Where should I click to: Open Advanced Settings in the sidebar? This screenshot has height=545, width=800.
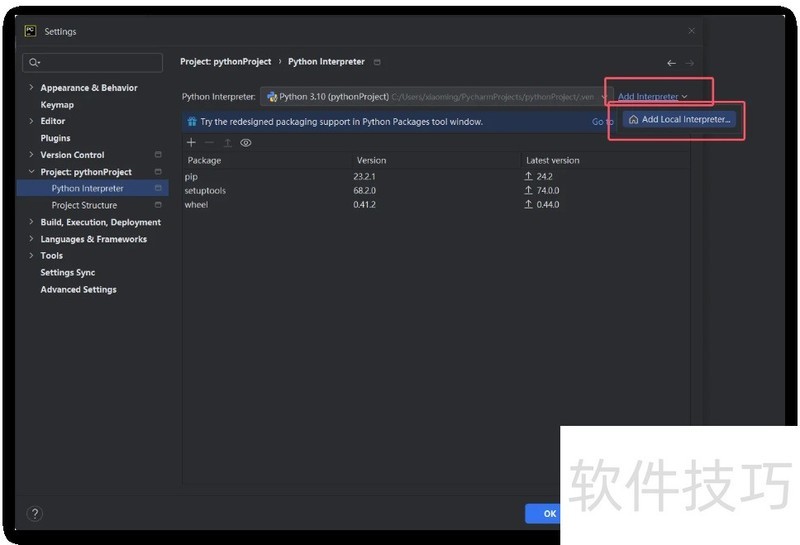pyautogui.click(x=78, y=290)
